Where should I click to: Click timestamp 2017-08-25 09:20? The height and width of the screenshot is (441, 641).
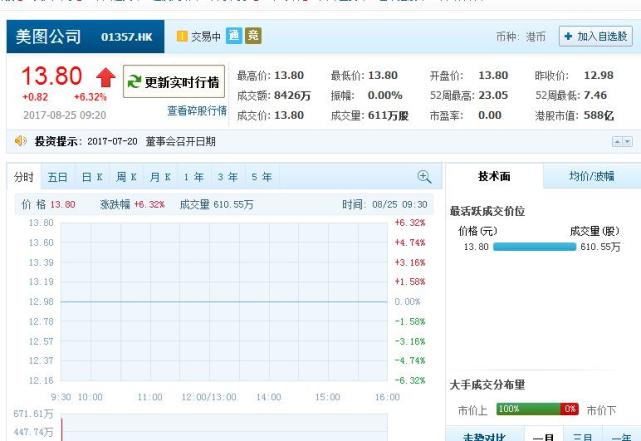coord(65,115)
